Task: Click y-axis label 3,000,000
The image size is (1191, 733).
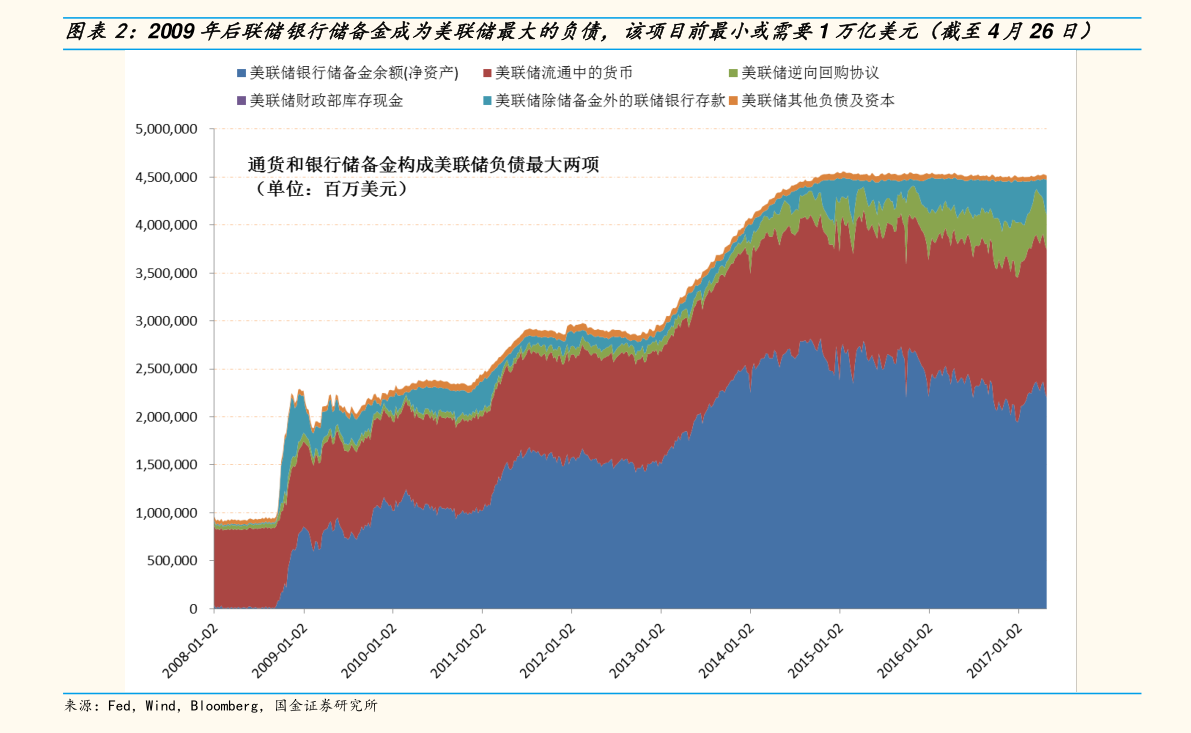Action: (x=166, y=321)
